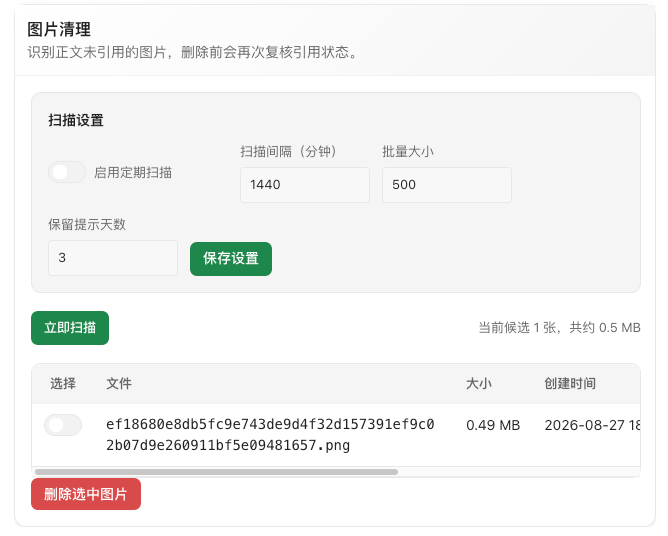Click the 扫描间隔（分钟） field label
The image size is (668, 536).
[x=288, y=151]
